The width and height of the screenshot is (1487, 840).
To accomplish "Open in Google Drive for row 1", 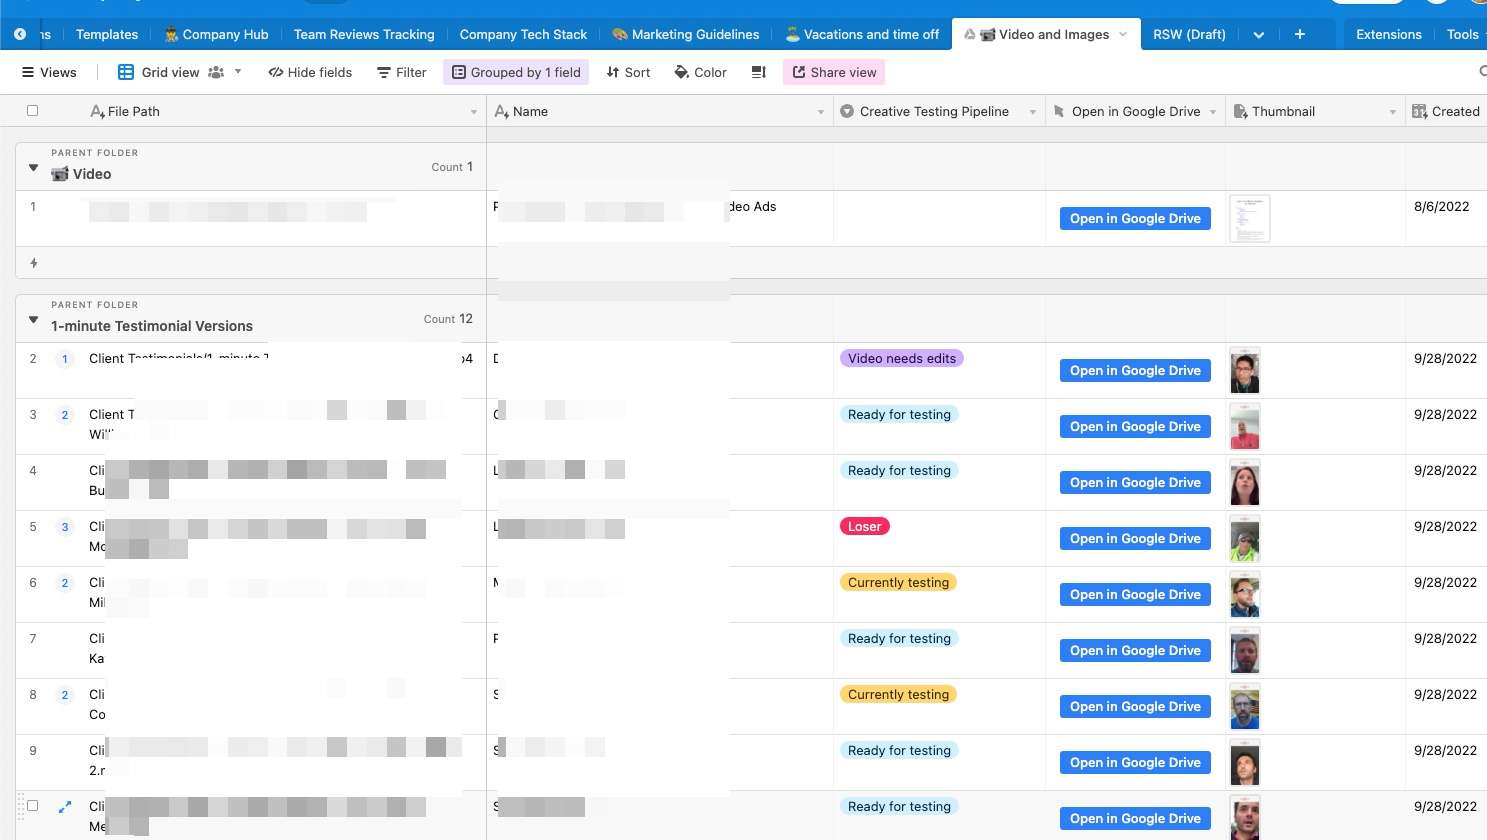I will 1135,219.
